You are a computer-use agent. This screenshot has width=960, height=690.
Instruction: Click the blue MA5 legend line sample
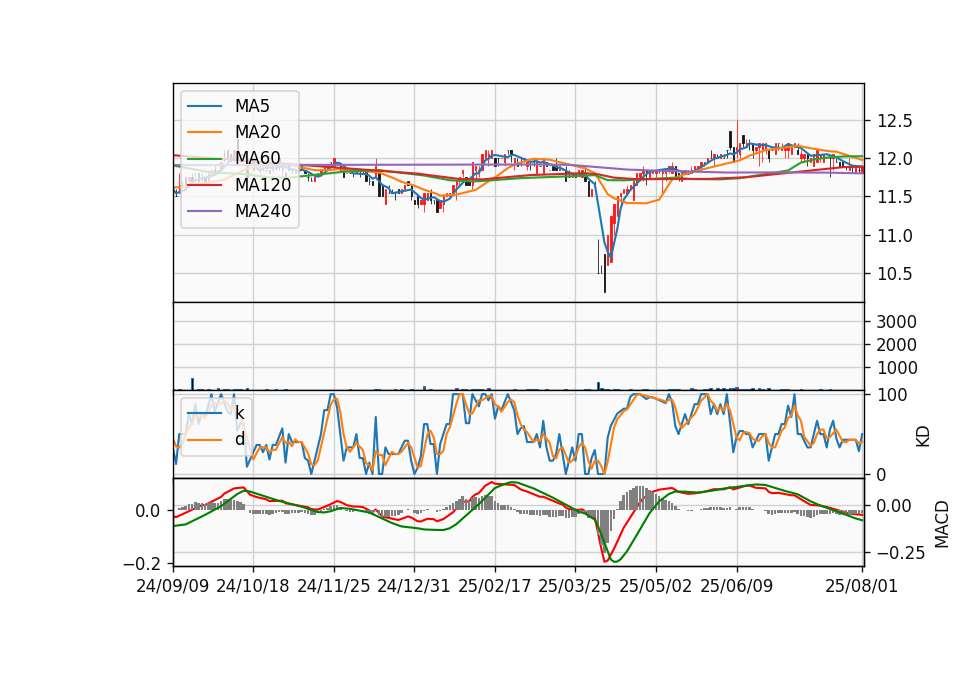(x=204, y=106)
